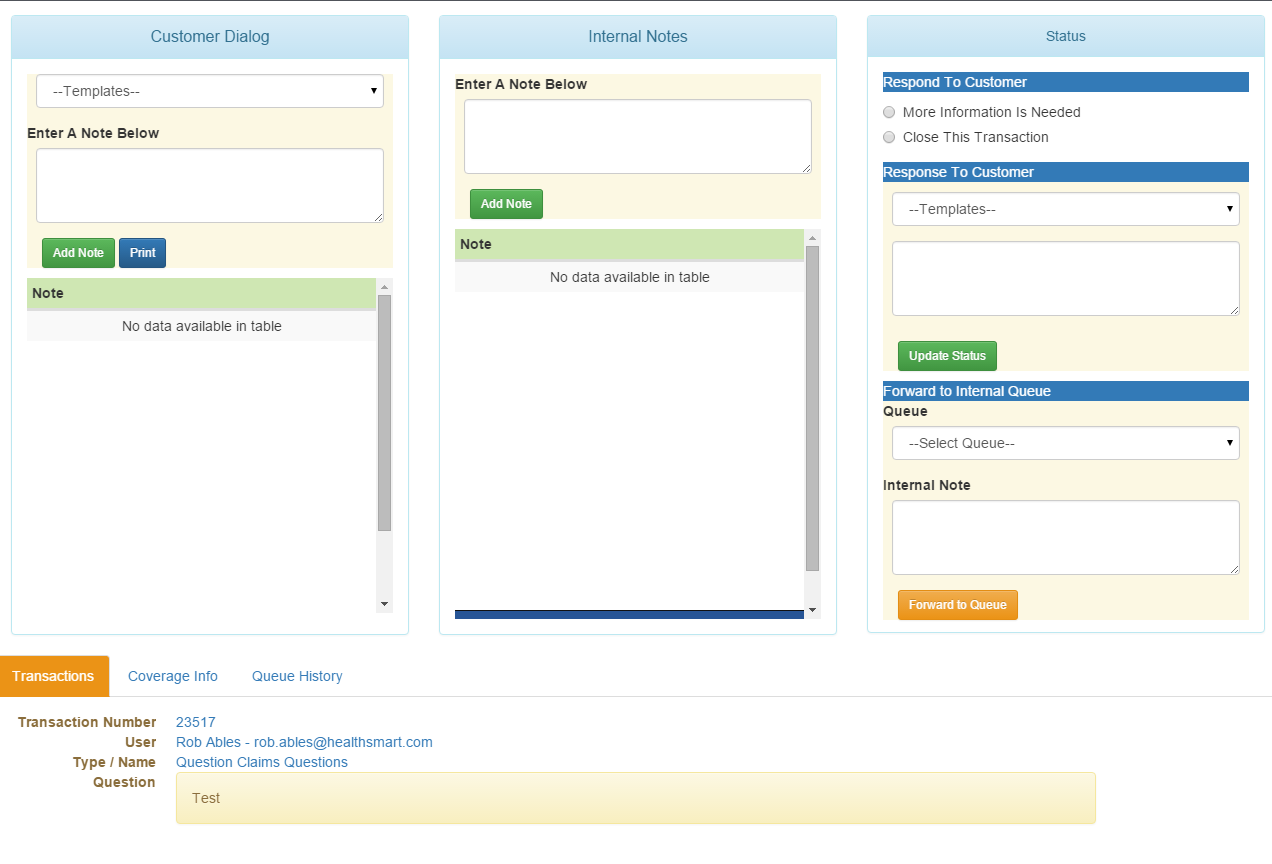
Task: Click the Response To Customer text area
Action: (1065, 279)
